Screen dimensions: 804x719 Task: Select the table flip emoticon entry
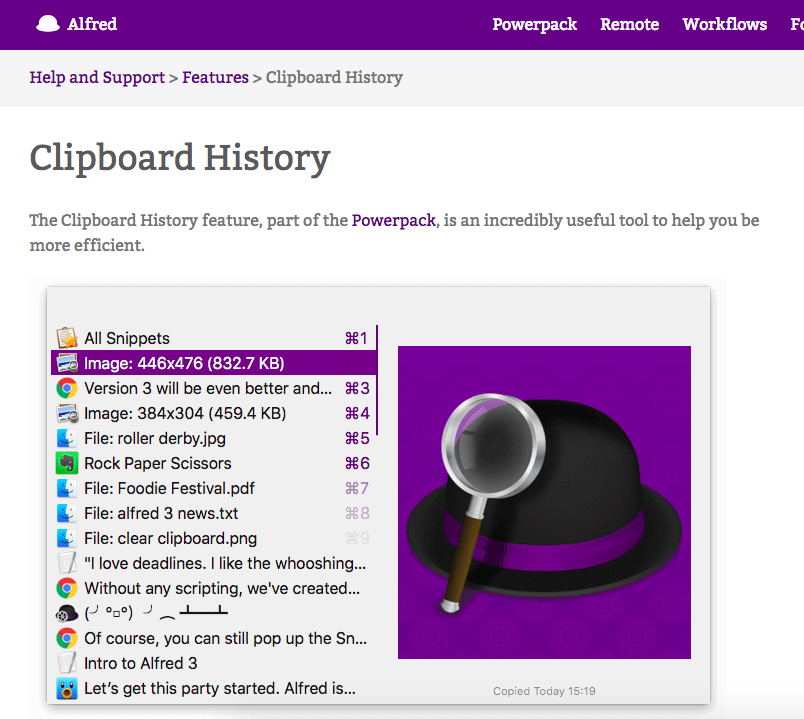(x=156, y=612)
